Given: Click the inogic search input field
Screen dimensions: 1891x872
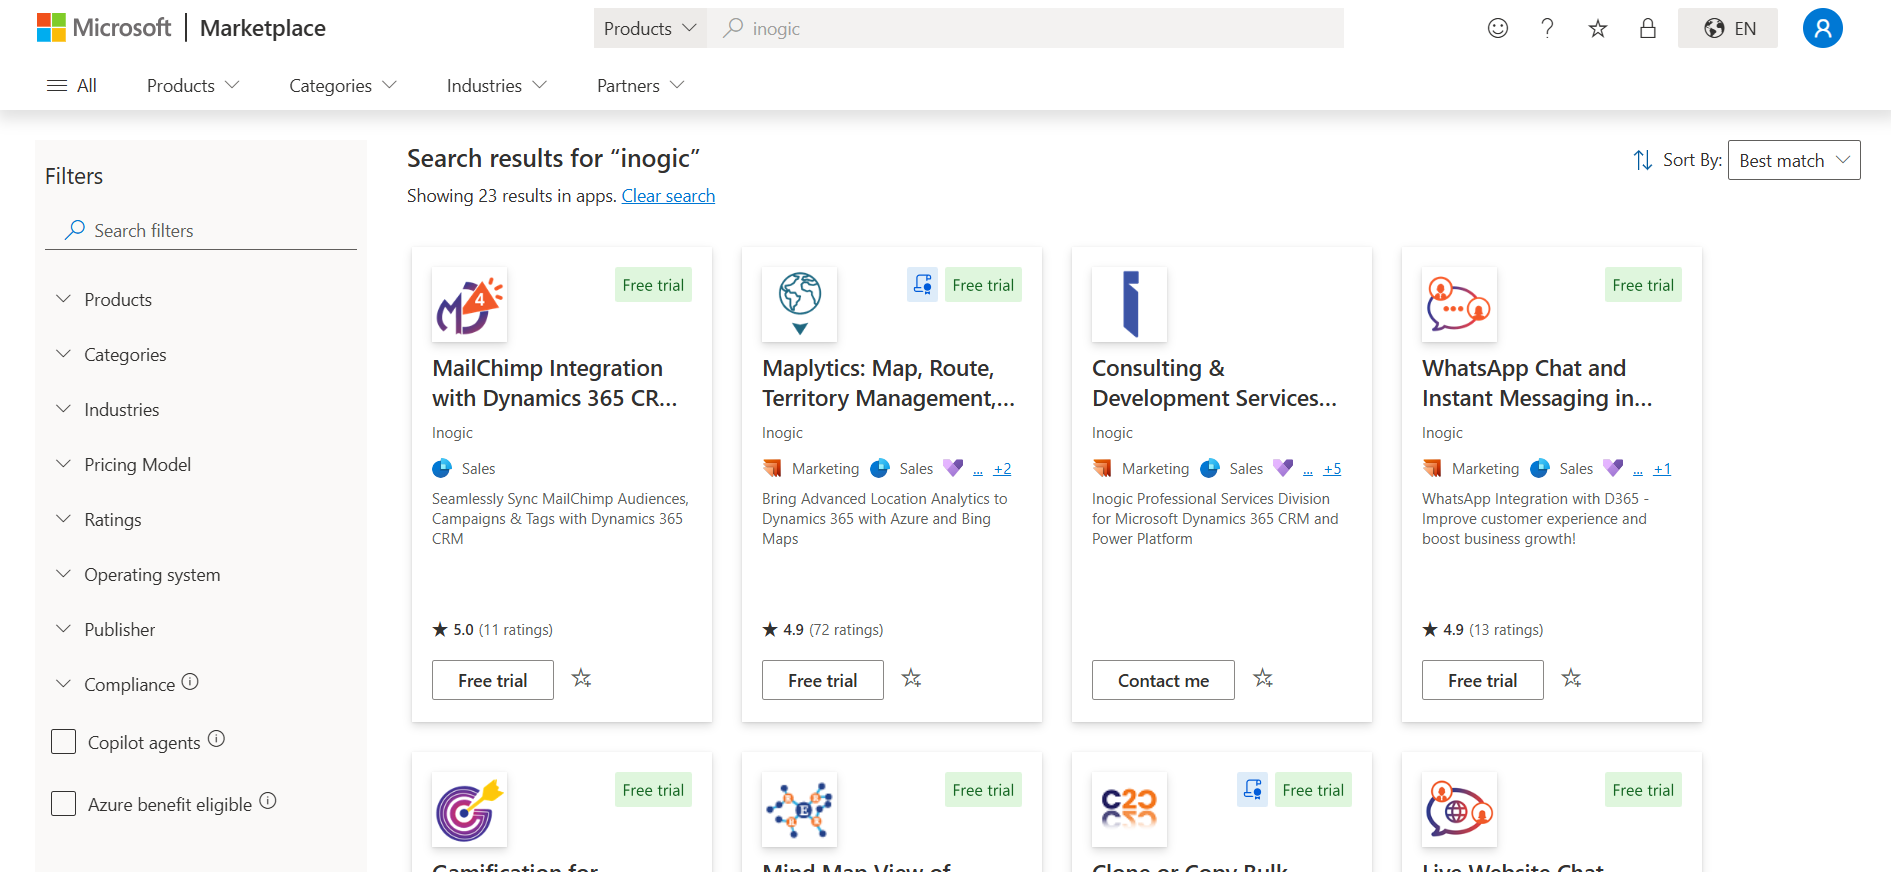Looking at the screenshot, I should click(x=1025, y=28).
